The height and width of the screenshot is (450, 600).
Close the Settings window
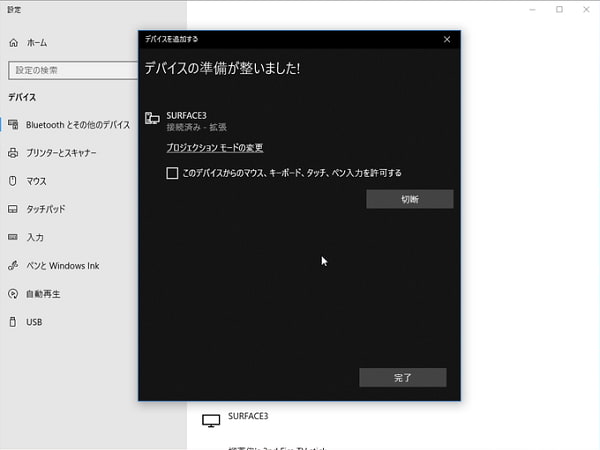pos(586,10)
